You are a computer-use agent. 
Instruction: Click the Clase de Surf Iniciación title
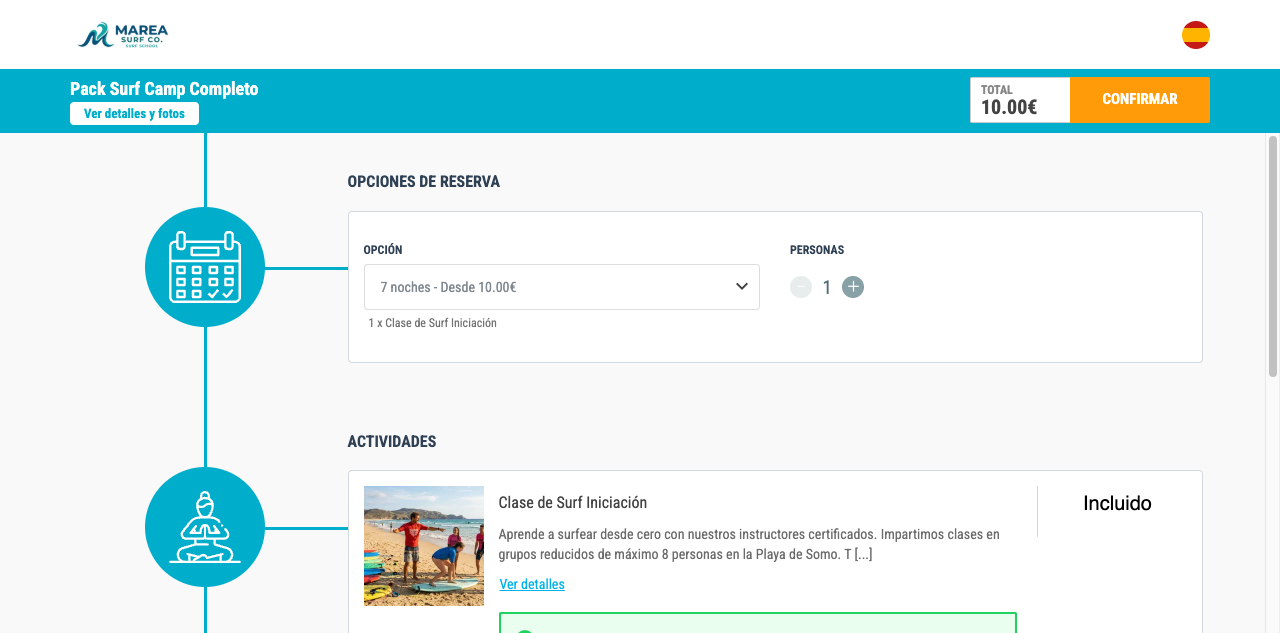(x=573, y=502)
